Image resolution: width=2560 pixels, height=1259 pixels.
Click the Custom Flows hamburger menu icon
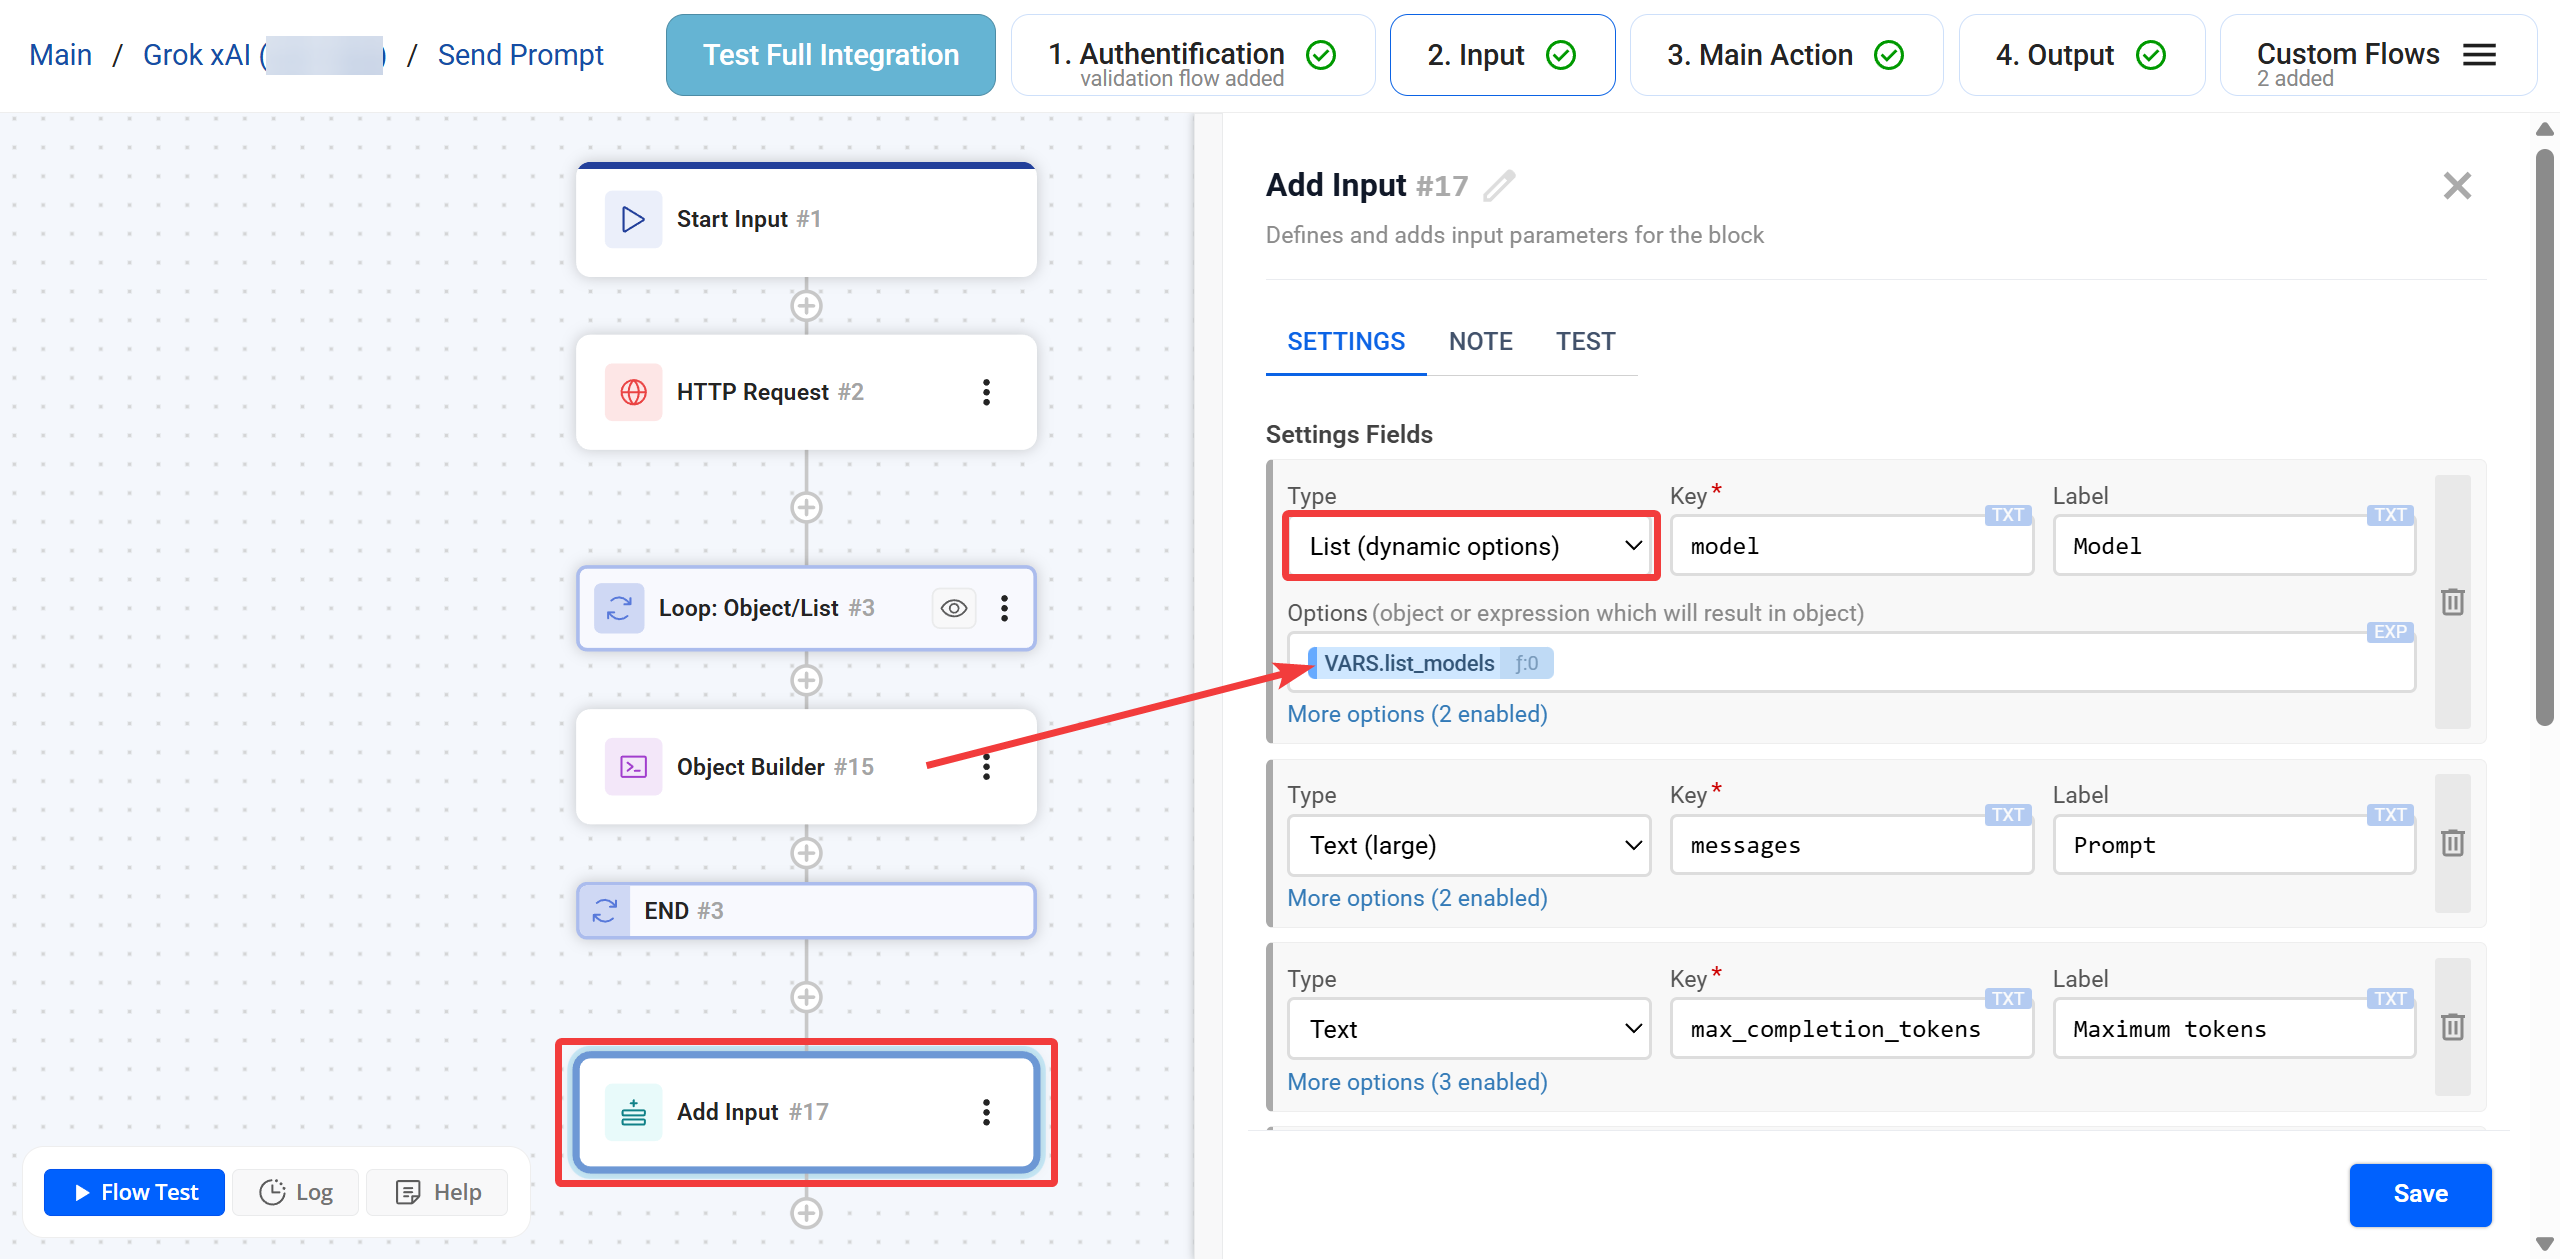tap(2479, 55)
